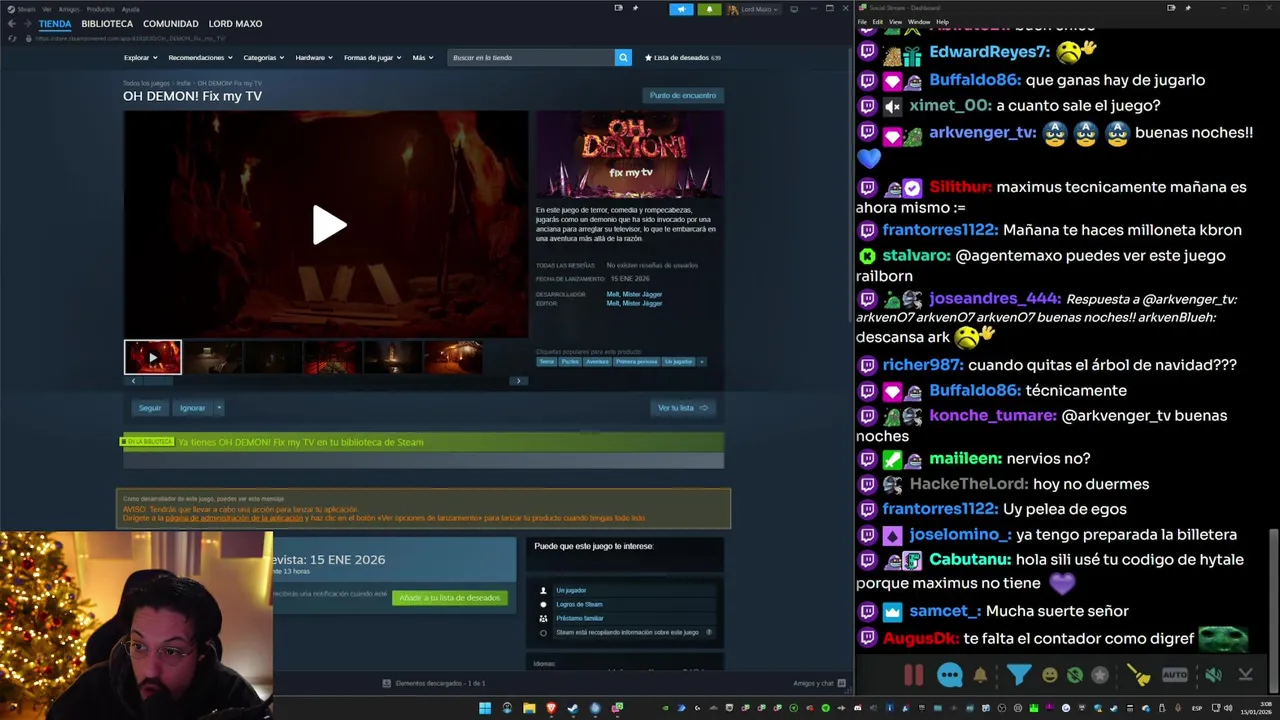Open the Windows Start button
1280x720 pixels.
point(485,708)
